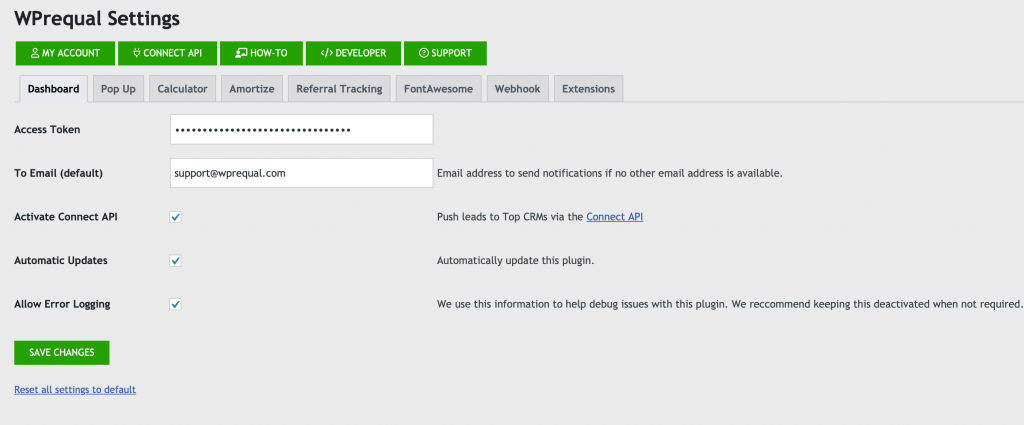1024x425 pixels.
Task: Switch to the FontAwesome tab
Action: pyautogui.click(x=438, y=89)
